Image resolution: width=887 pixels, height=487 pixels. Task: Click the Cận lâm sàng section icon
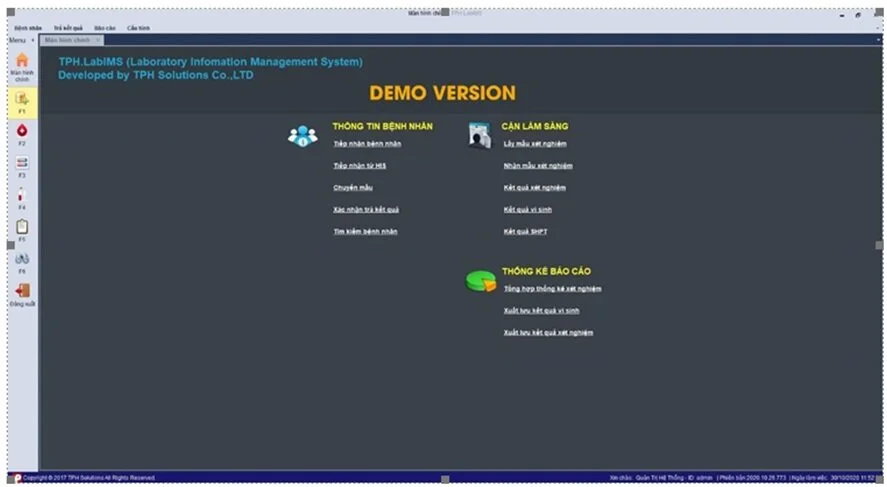click(480, 136)
